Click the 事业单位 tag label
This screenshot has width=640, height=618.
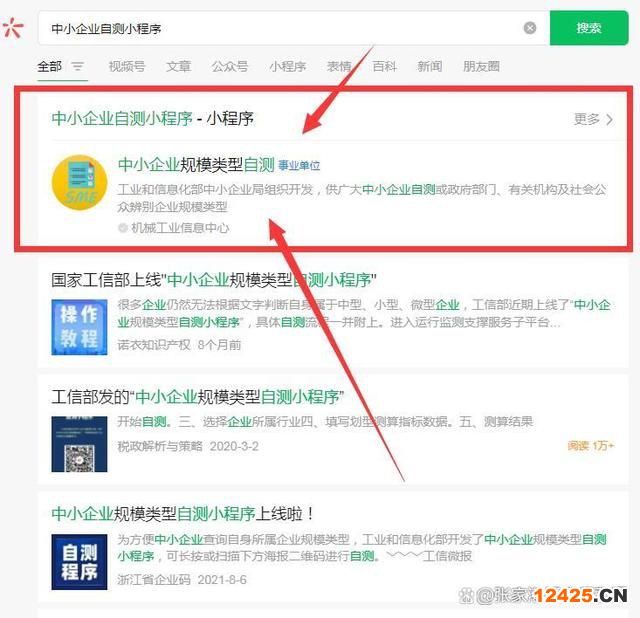coord(299,165)
